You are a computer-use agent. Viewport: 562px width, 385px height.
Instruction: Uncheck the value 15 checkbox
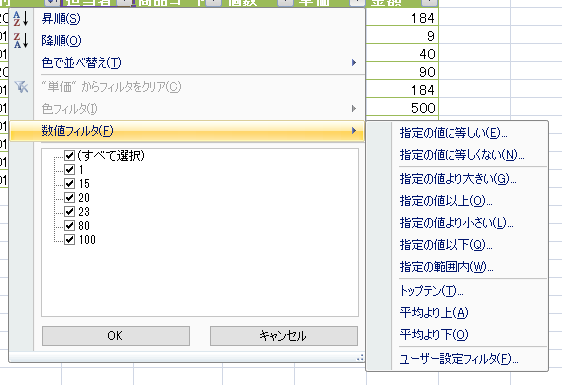70,184
